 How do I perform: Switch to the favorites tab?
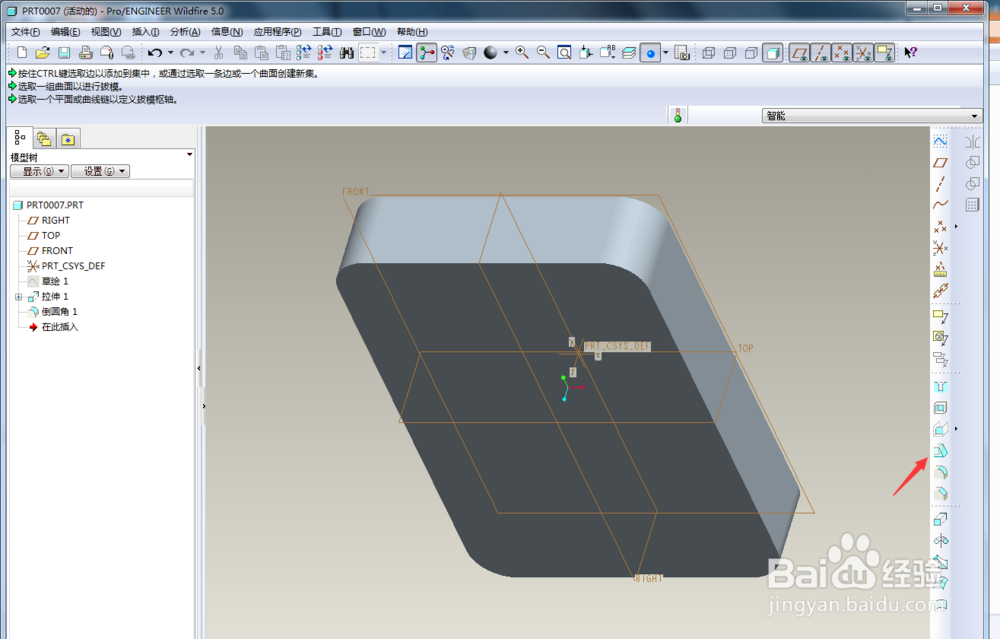coord(68,138)
